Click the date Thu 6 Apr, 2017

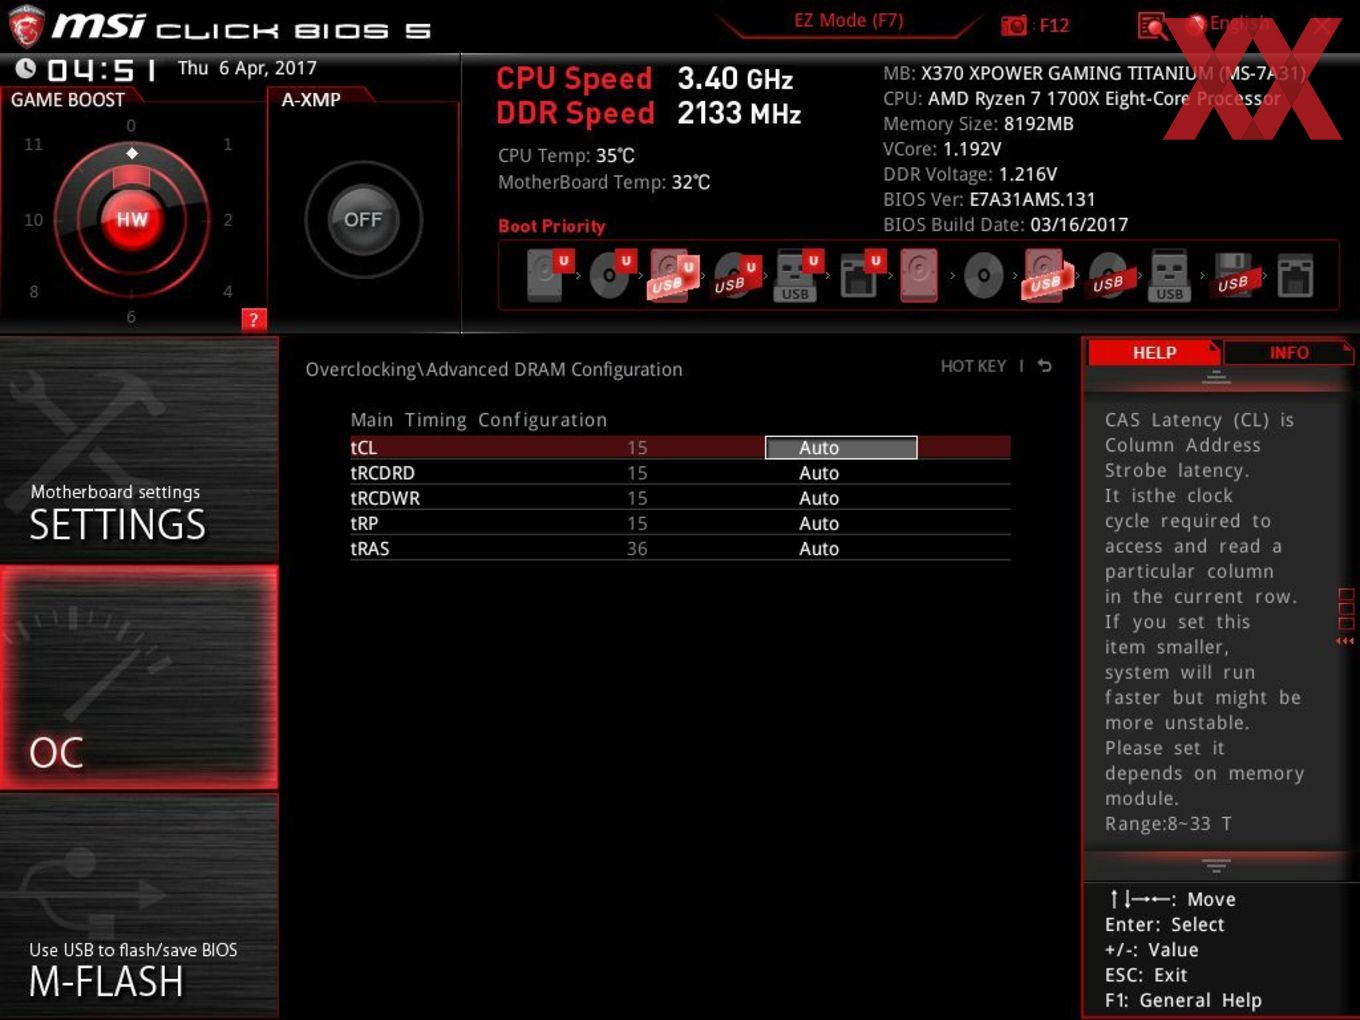pos(247,68)
